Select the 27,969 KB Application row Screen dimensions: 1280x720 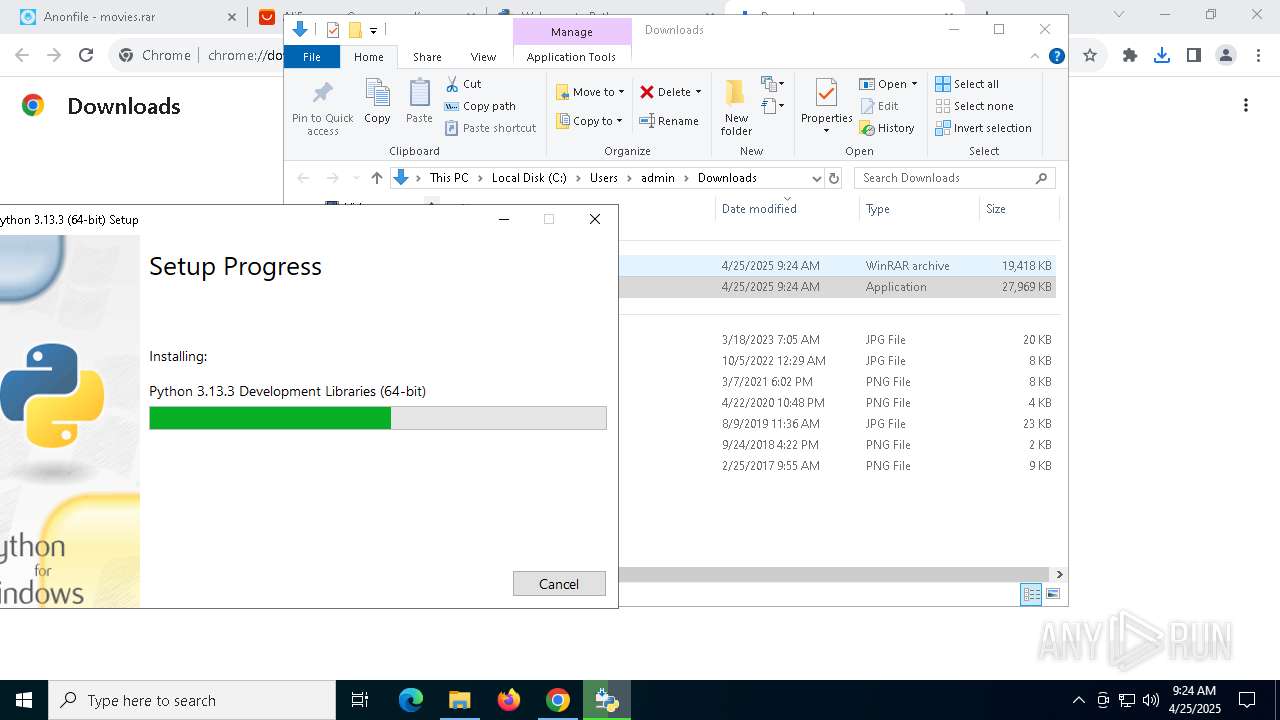837,287
